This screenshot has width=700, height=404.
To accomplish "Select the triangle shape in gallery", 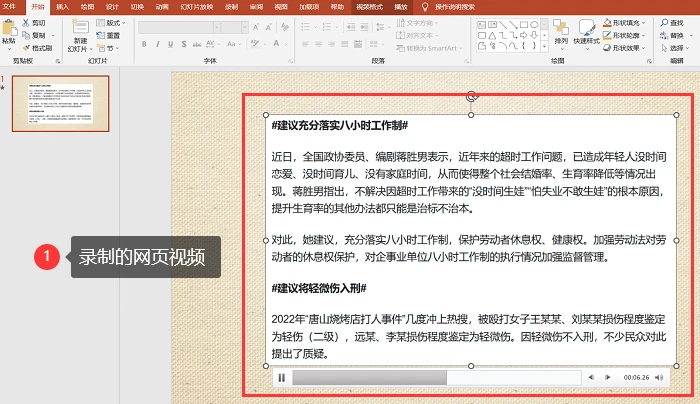I will pyautogui.click(x=492, y=35).
